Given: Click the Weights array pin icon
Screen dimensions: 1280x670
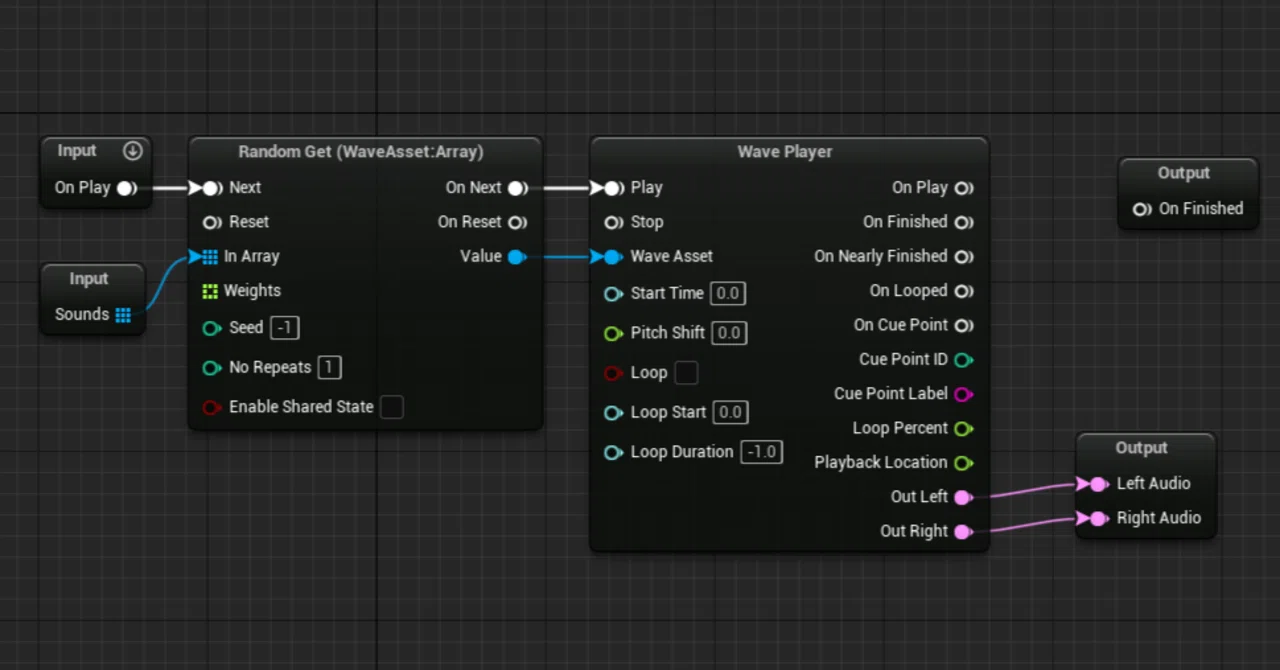Looking at the screenshot, I should click(210, 291).
